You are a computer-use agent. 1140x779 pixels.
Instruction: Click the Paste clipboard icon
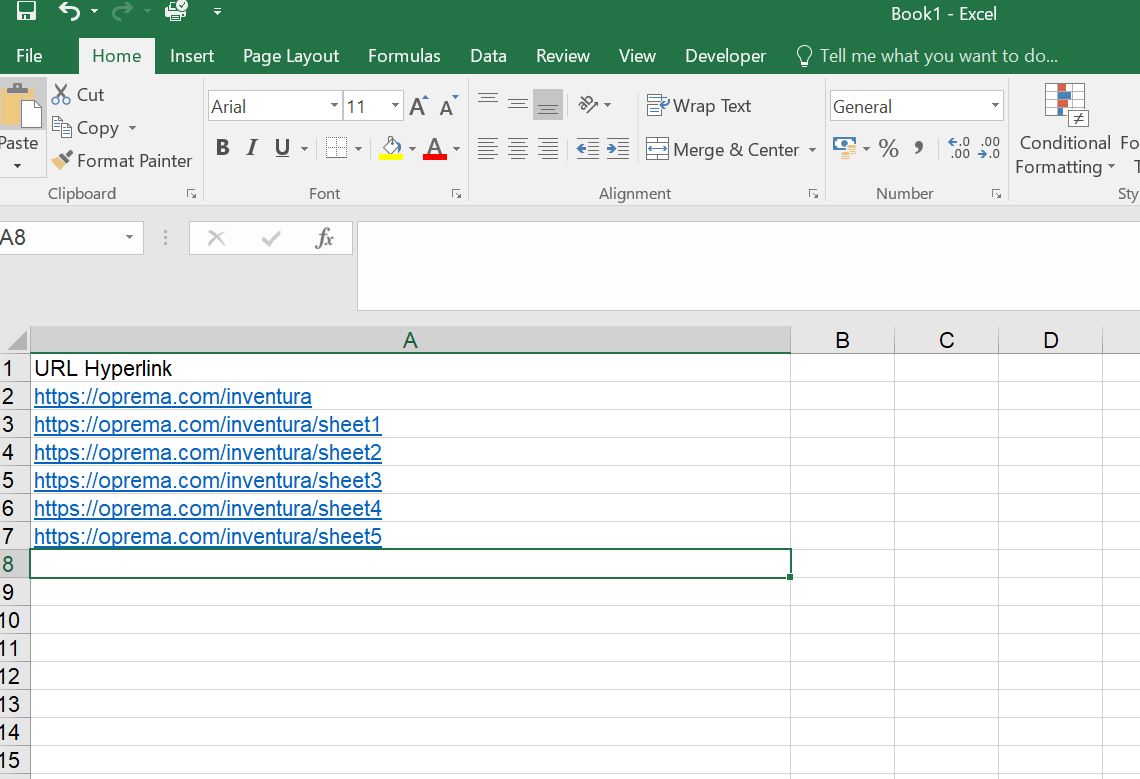pos(22,106)
